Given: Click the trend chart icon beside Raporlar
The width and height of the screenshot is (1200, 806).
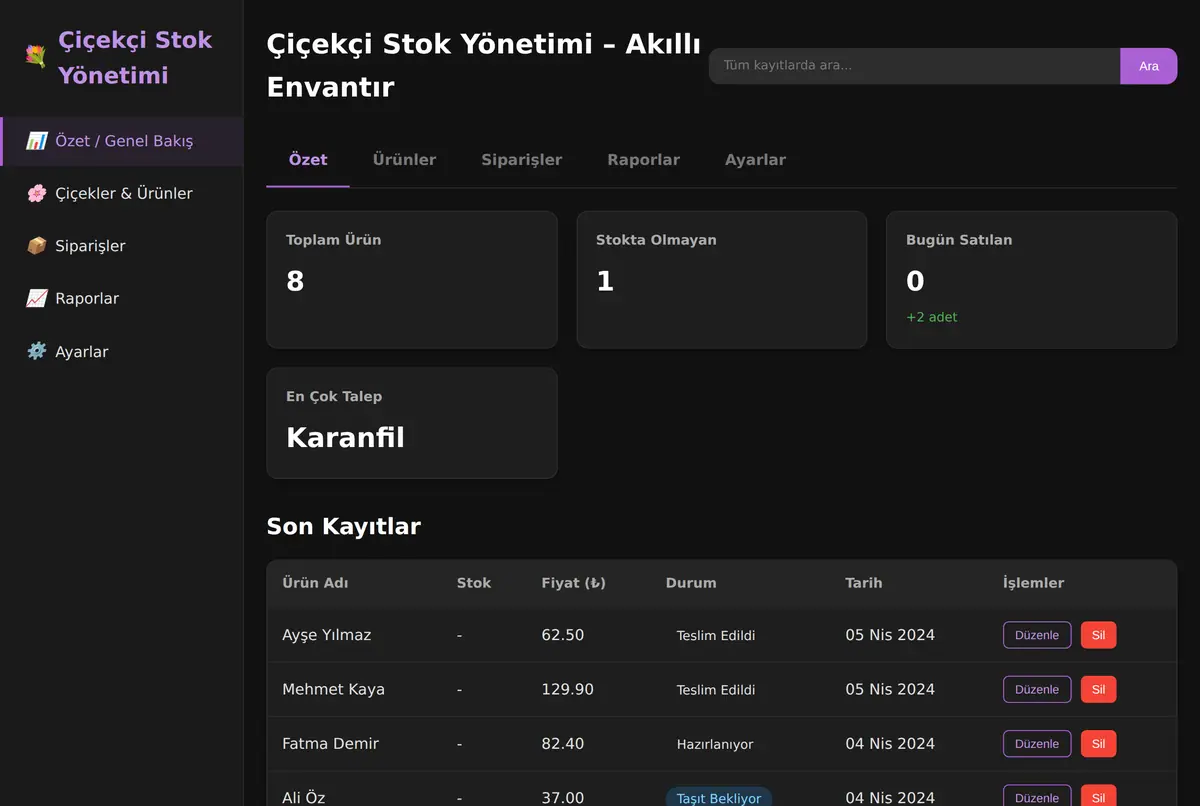Looking at the screenshot, I should 36,299.
